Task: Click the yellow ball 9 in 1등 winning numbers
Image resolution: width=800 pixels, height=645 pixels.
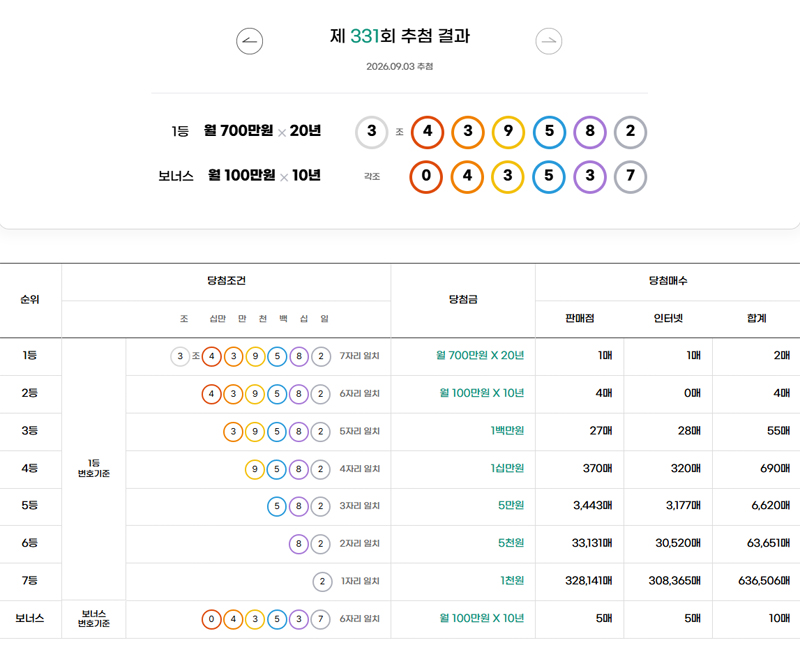Action: (x=508, y=132)
